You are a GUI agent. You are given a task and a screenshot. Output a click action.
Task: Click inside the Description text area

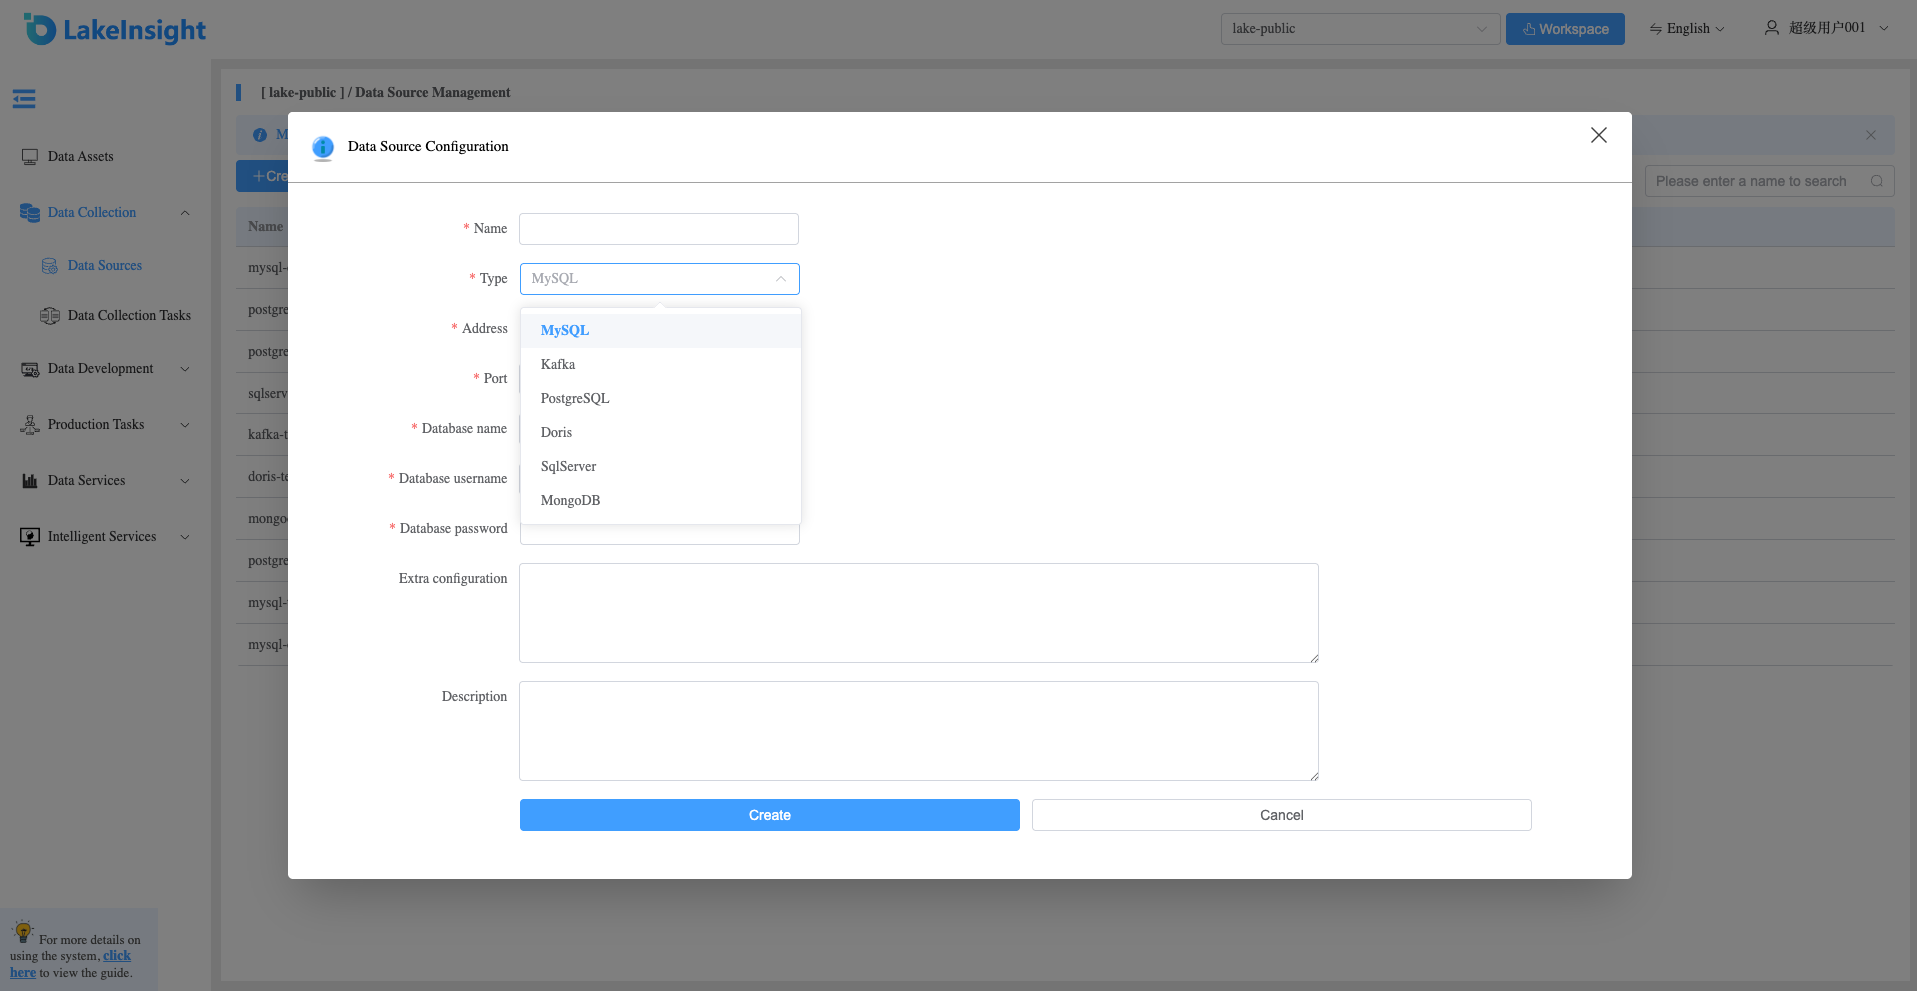coord(919,731)
